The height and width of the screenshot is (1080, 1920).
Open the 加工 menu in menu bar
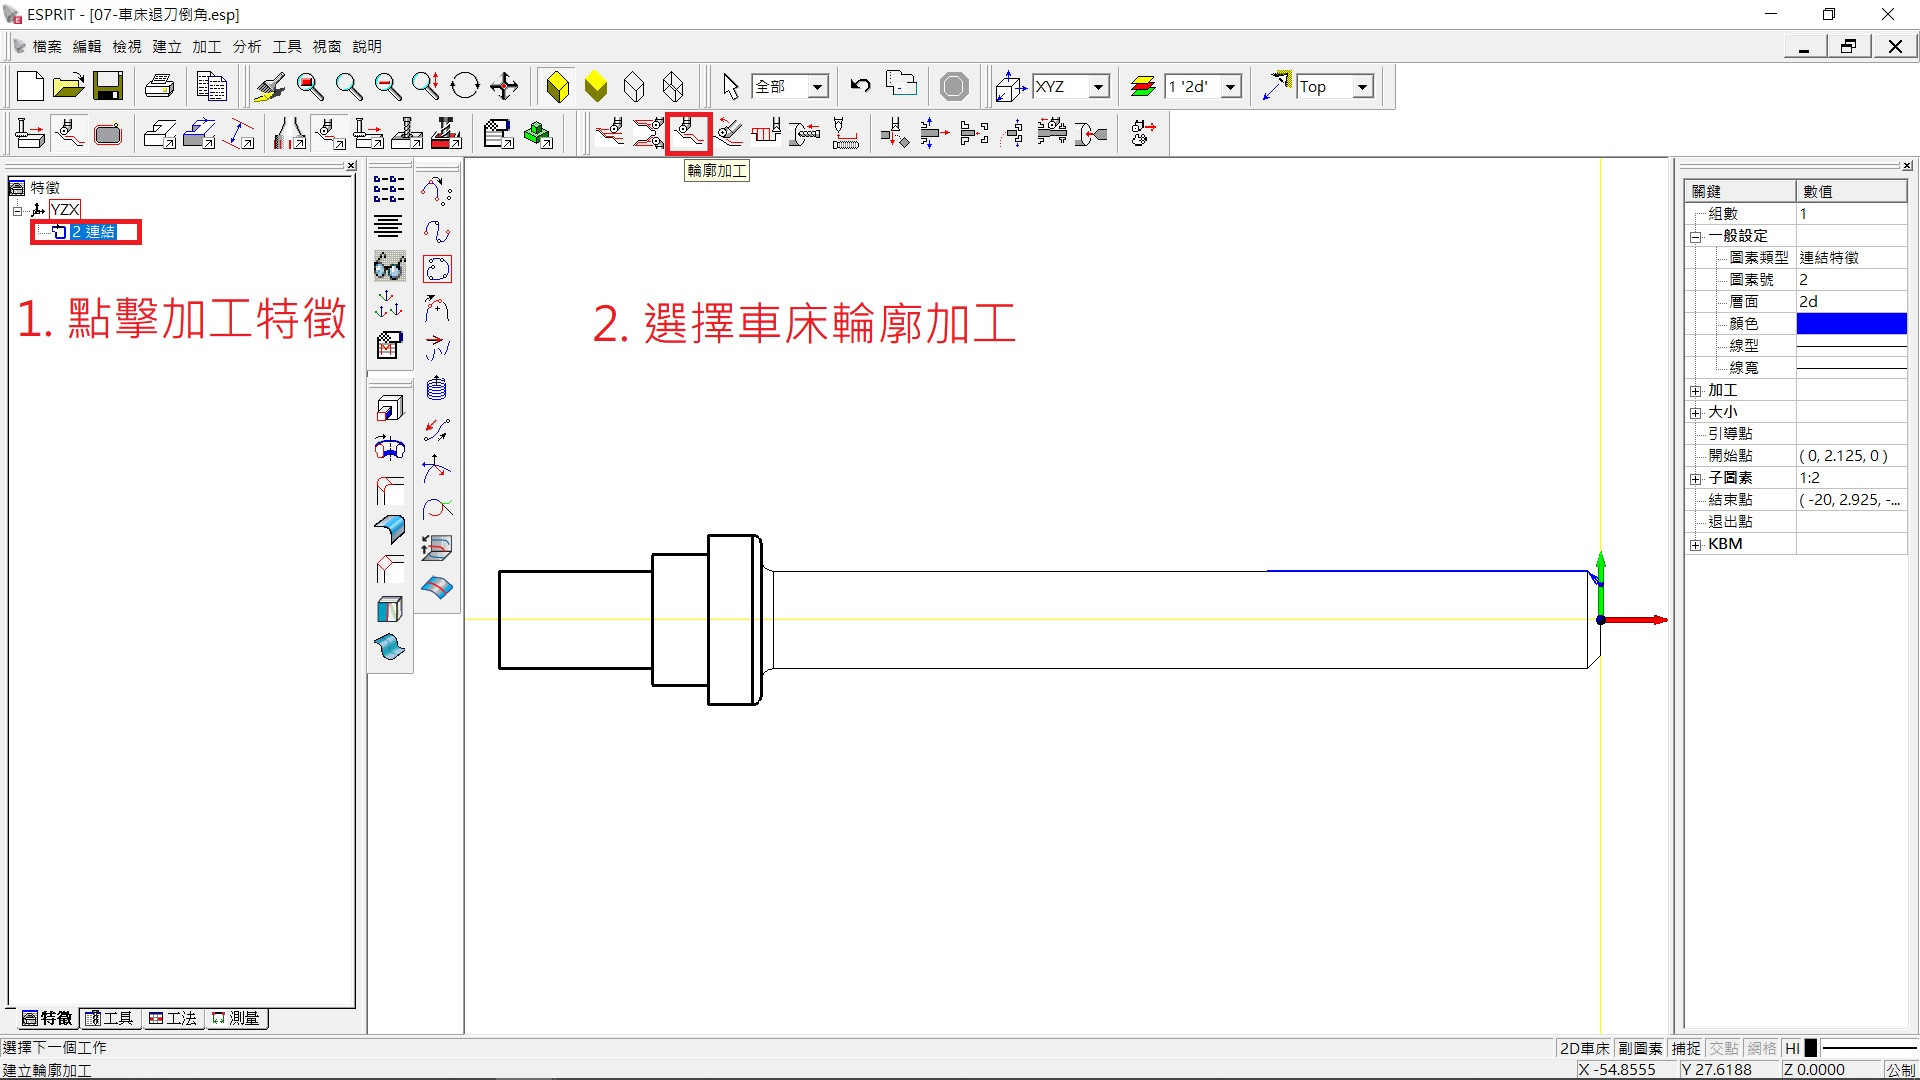coord(206,46)
